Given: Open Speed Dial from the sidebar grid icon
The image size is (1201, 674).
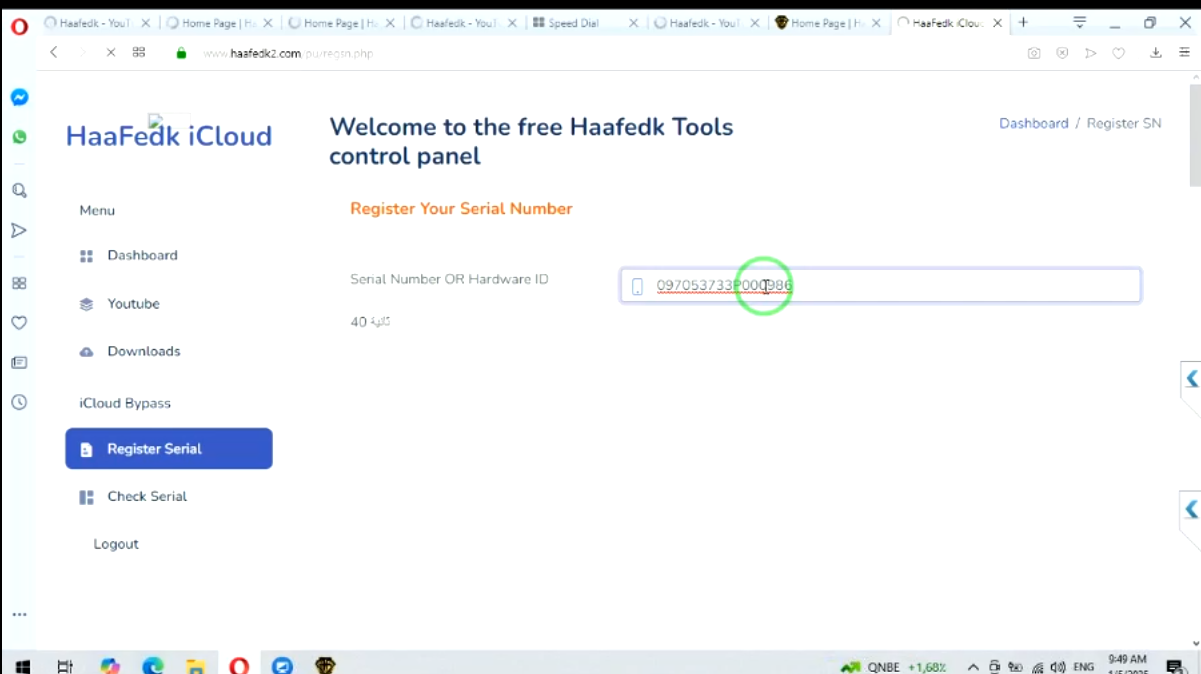Looking at the screenshot, I should (x=19, y=283).
